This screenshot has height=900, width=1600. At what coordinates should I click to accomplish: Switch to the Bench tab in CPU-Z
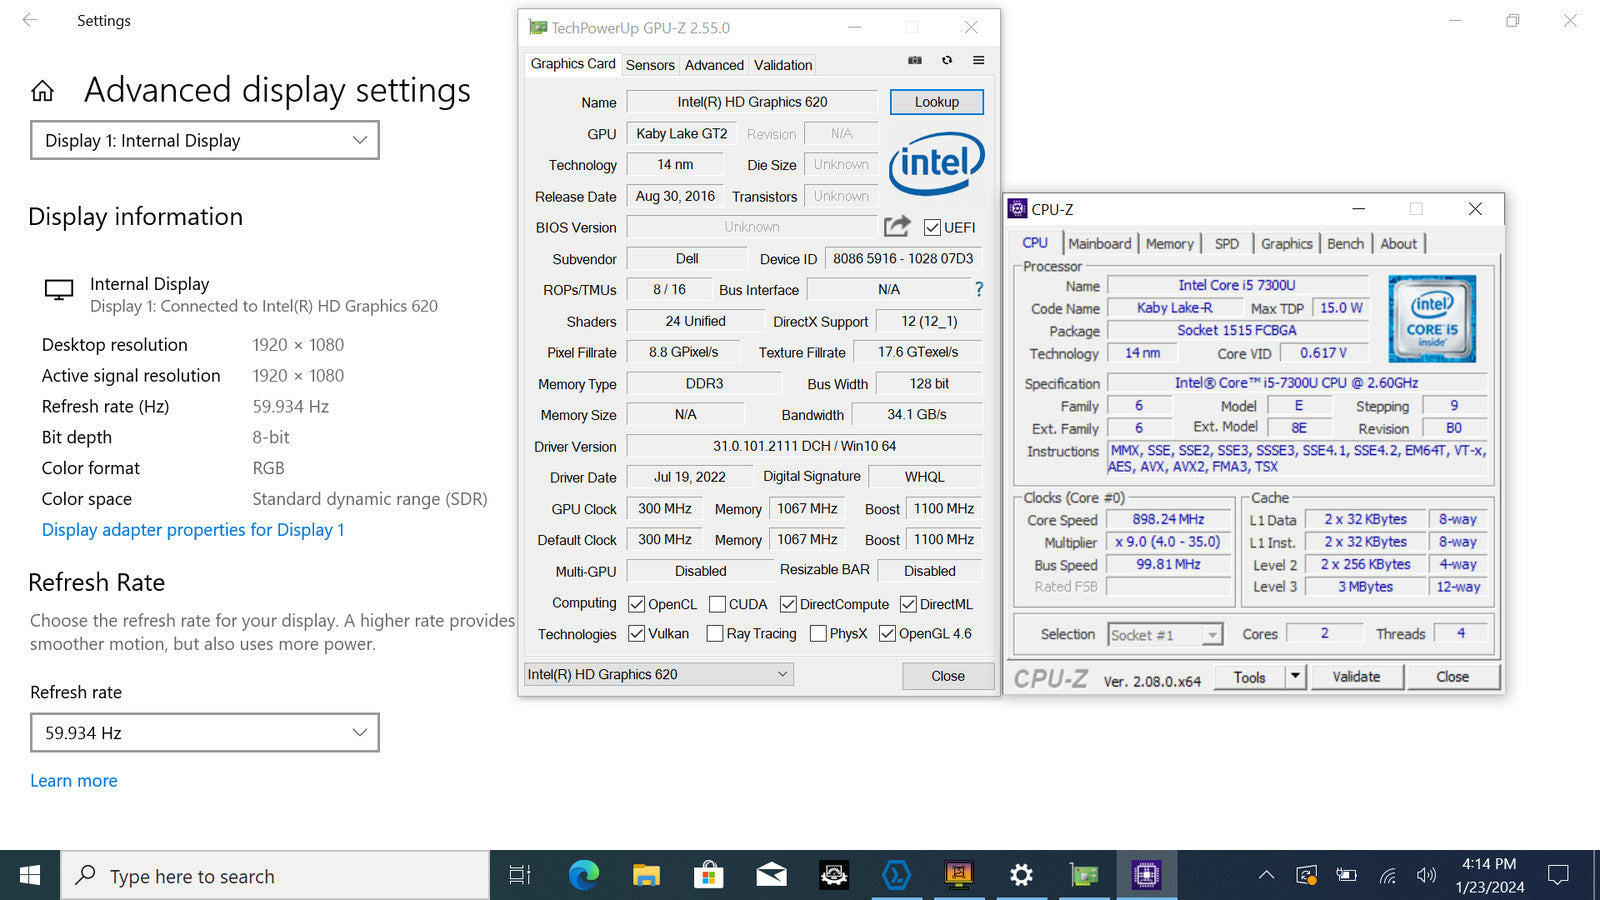pos(1345,243)
